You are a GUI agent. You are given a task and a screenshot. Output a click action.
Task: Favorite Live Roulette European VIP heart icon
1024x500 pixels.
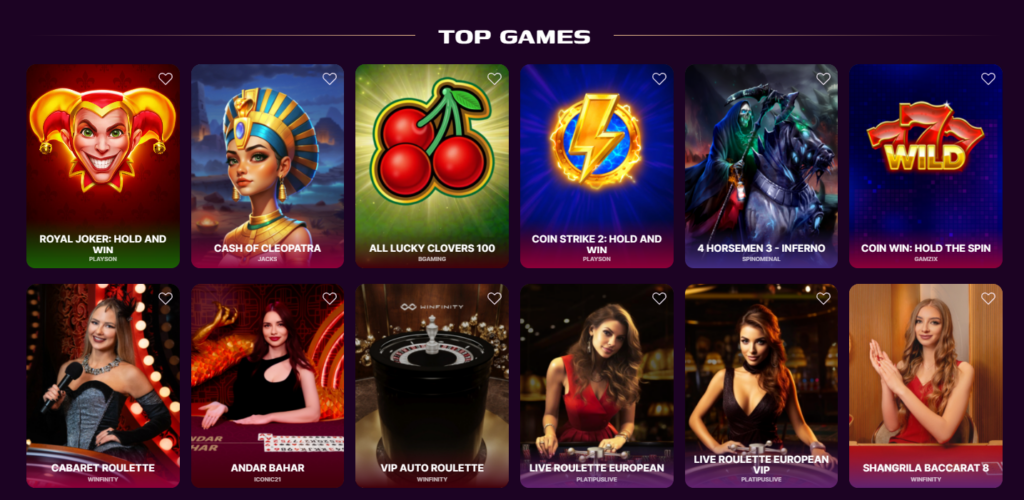[x=824, y=298]
